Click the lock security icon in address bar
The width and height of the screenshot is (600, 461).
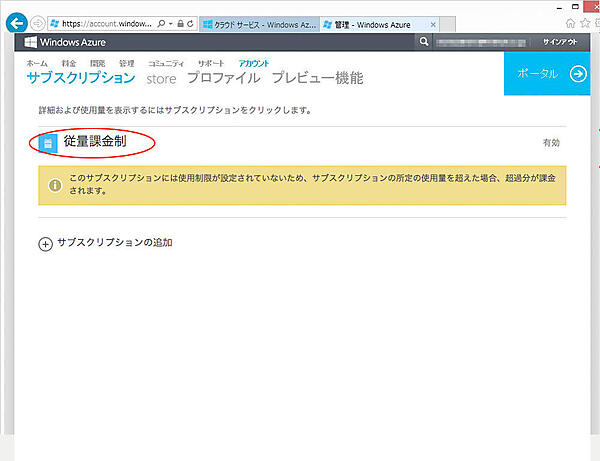[180, 24]
